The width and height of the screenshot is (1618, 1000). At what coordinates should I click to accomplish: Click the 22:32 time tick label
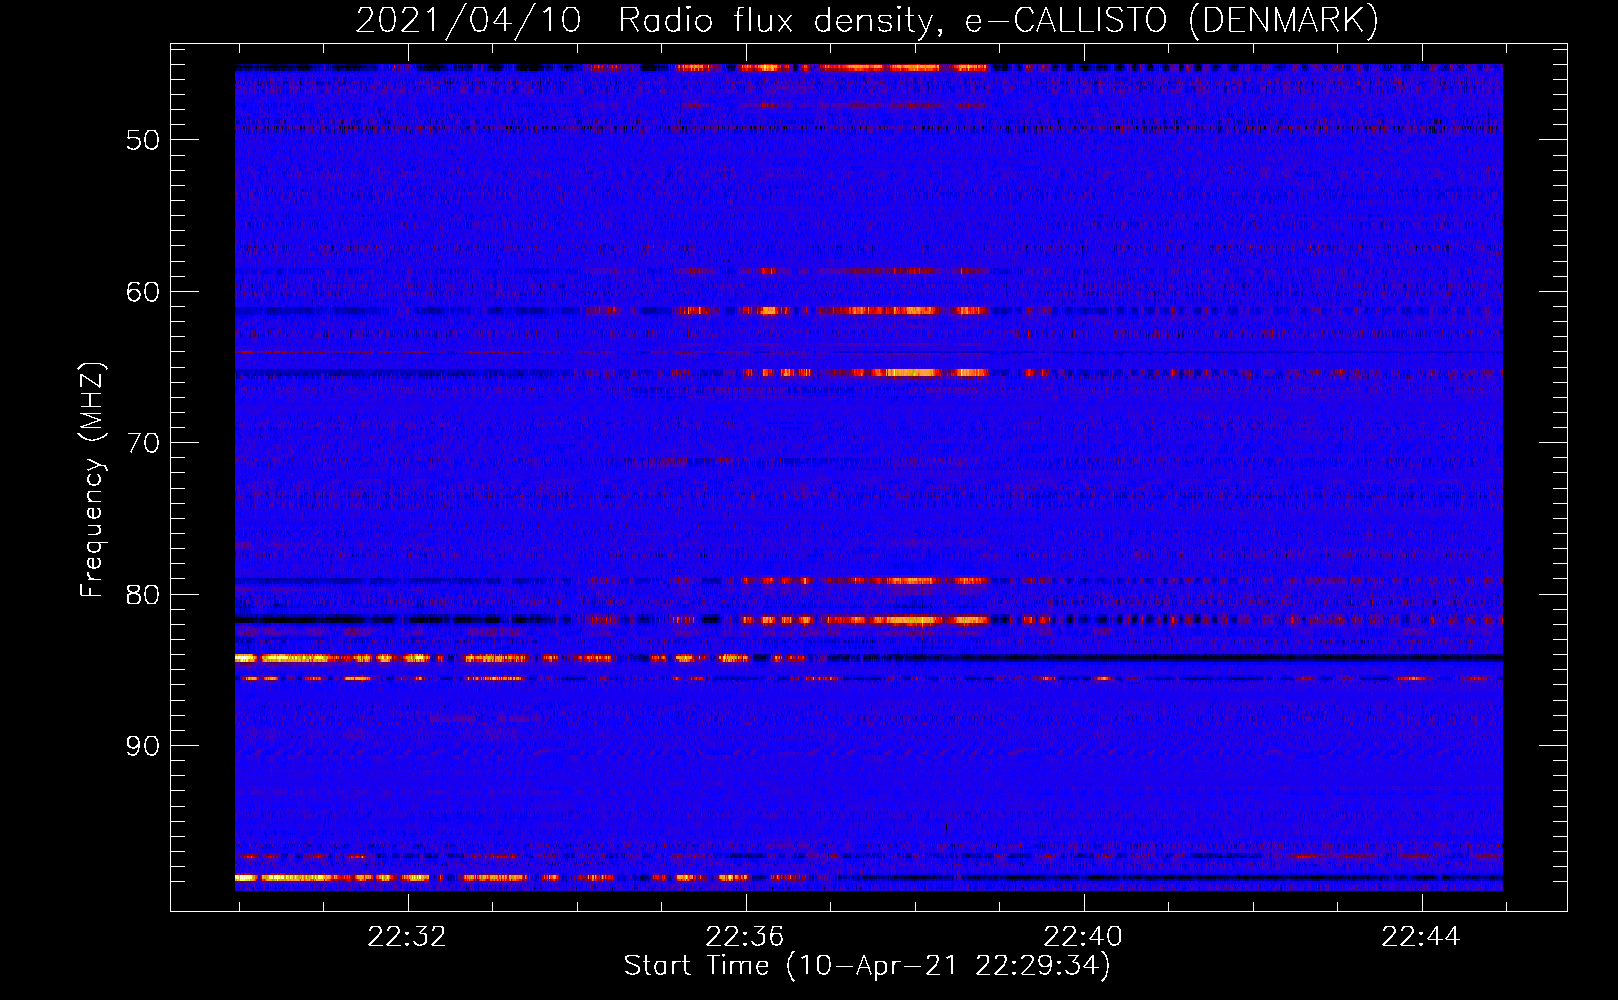point(407,937)
